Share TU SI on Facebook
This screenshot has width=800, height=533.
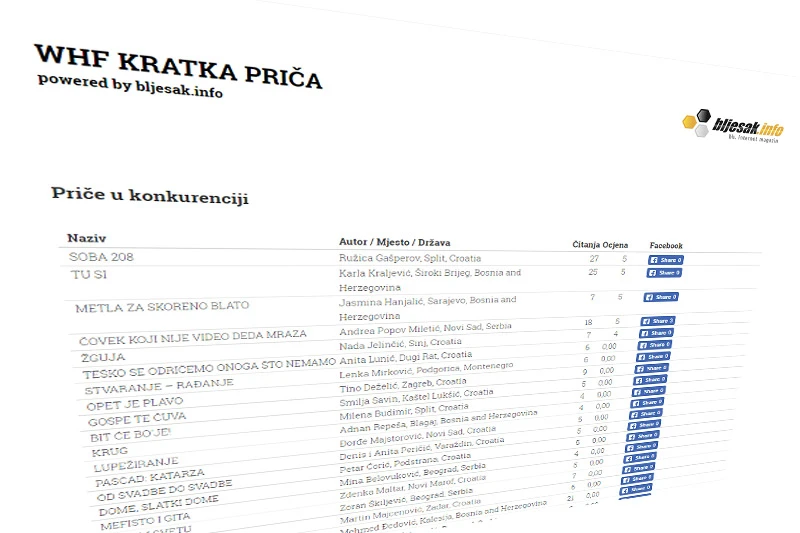[x=664, y=273]
